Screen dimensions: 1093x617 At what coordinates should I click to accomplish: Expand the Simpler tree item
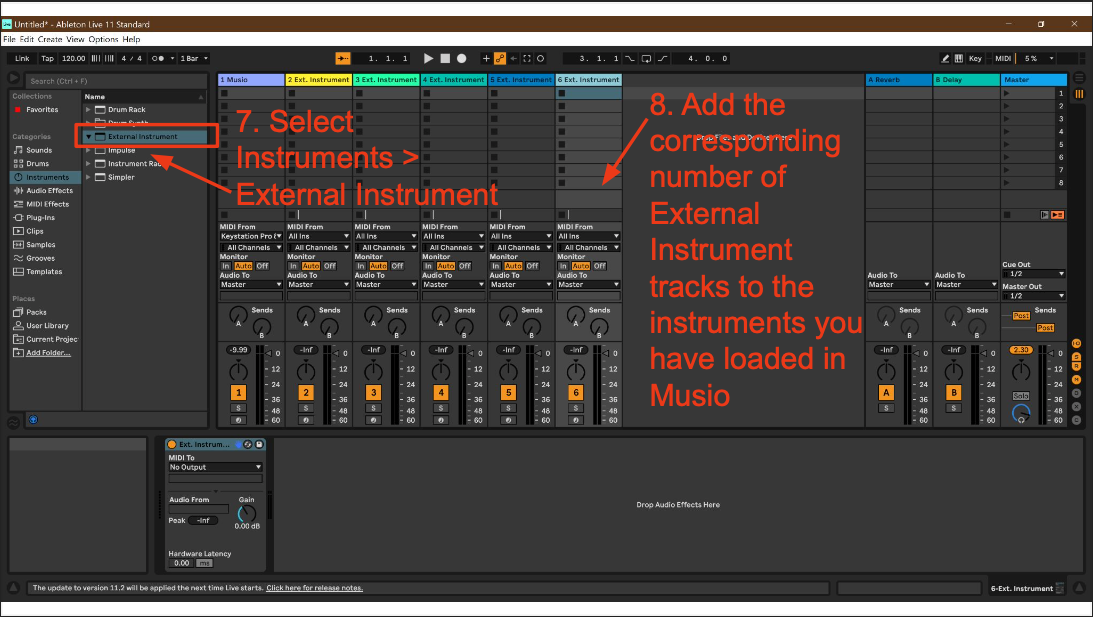(x=89, y=177)
